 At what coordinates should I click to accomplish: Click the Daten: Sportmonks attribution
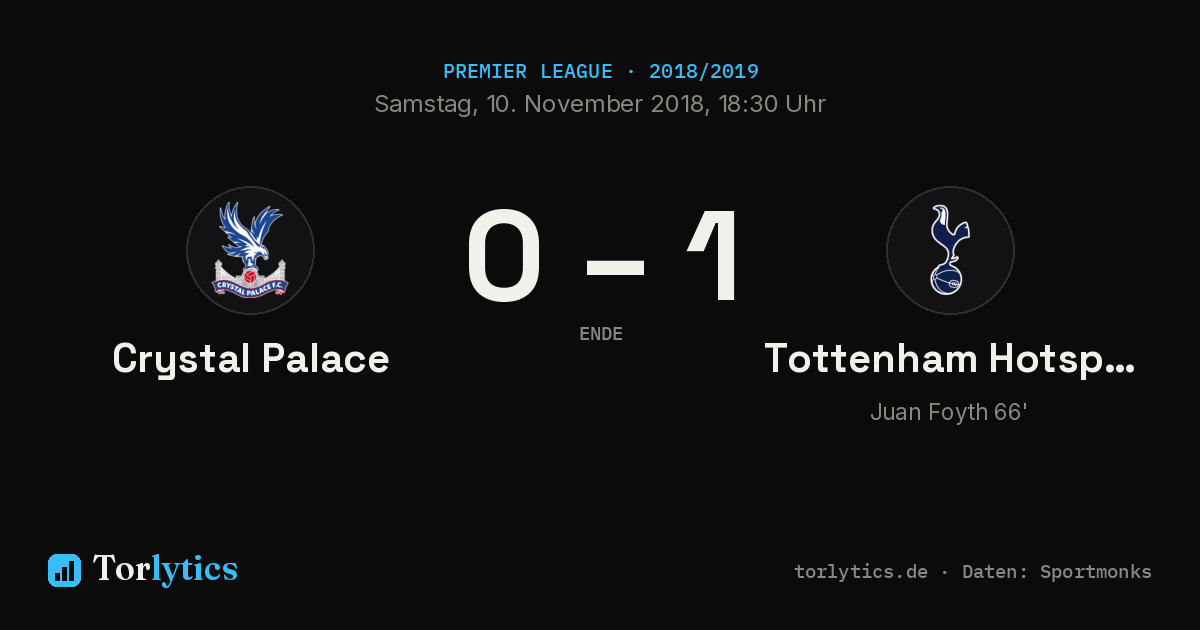(x=1057, y=572)
